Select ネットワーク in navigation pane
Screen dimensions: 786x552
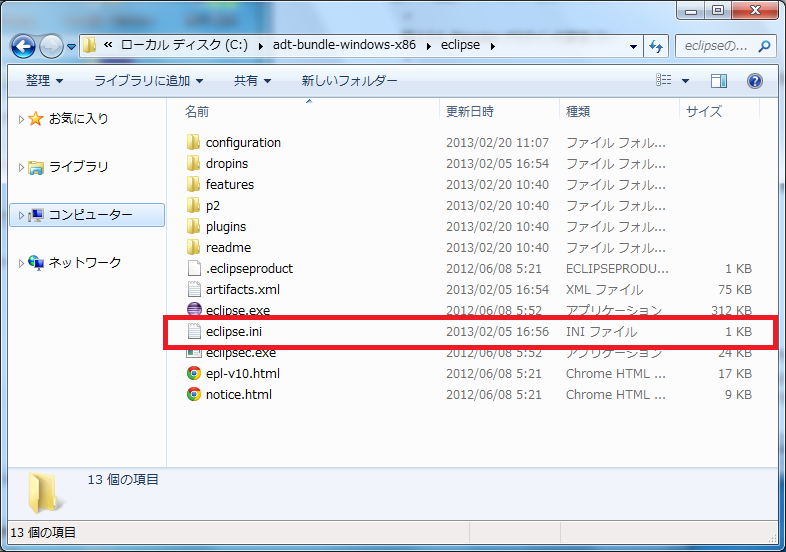[85, 263]
